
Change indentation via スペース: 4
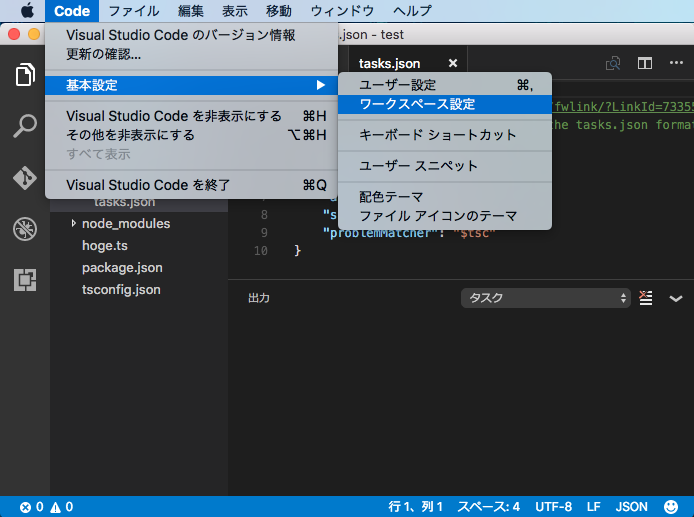[x=489, y=507]
